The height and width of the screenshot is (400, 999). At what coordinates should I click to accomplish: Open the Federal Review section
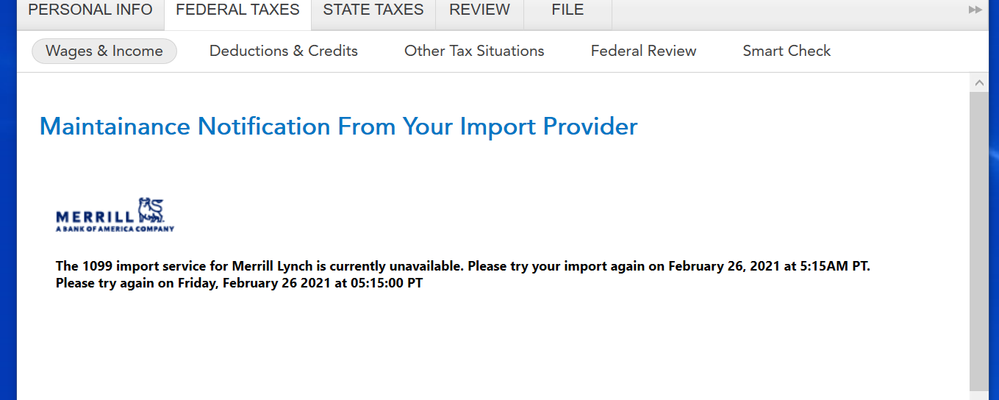[643, 51]
